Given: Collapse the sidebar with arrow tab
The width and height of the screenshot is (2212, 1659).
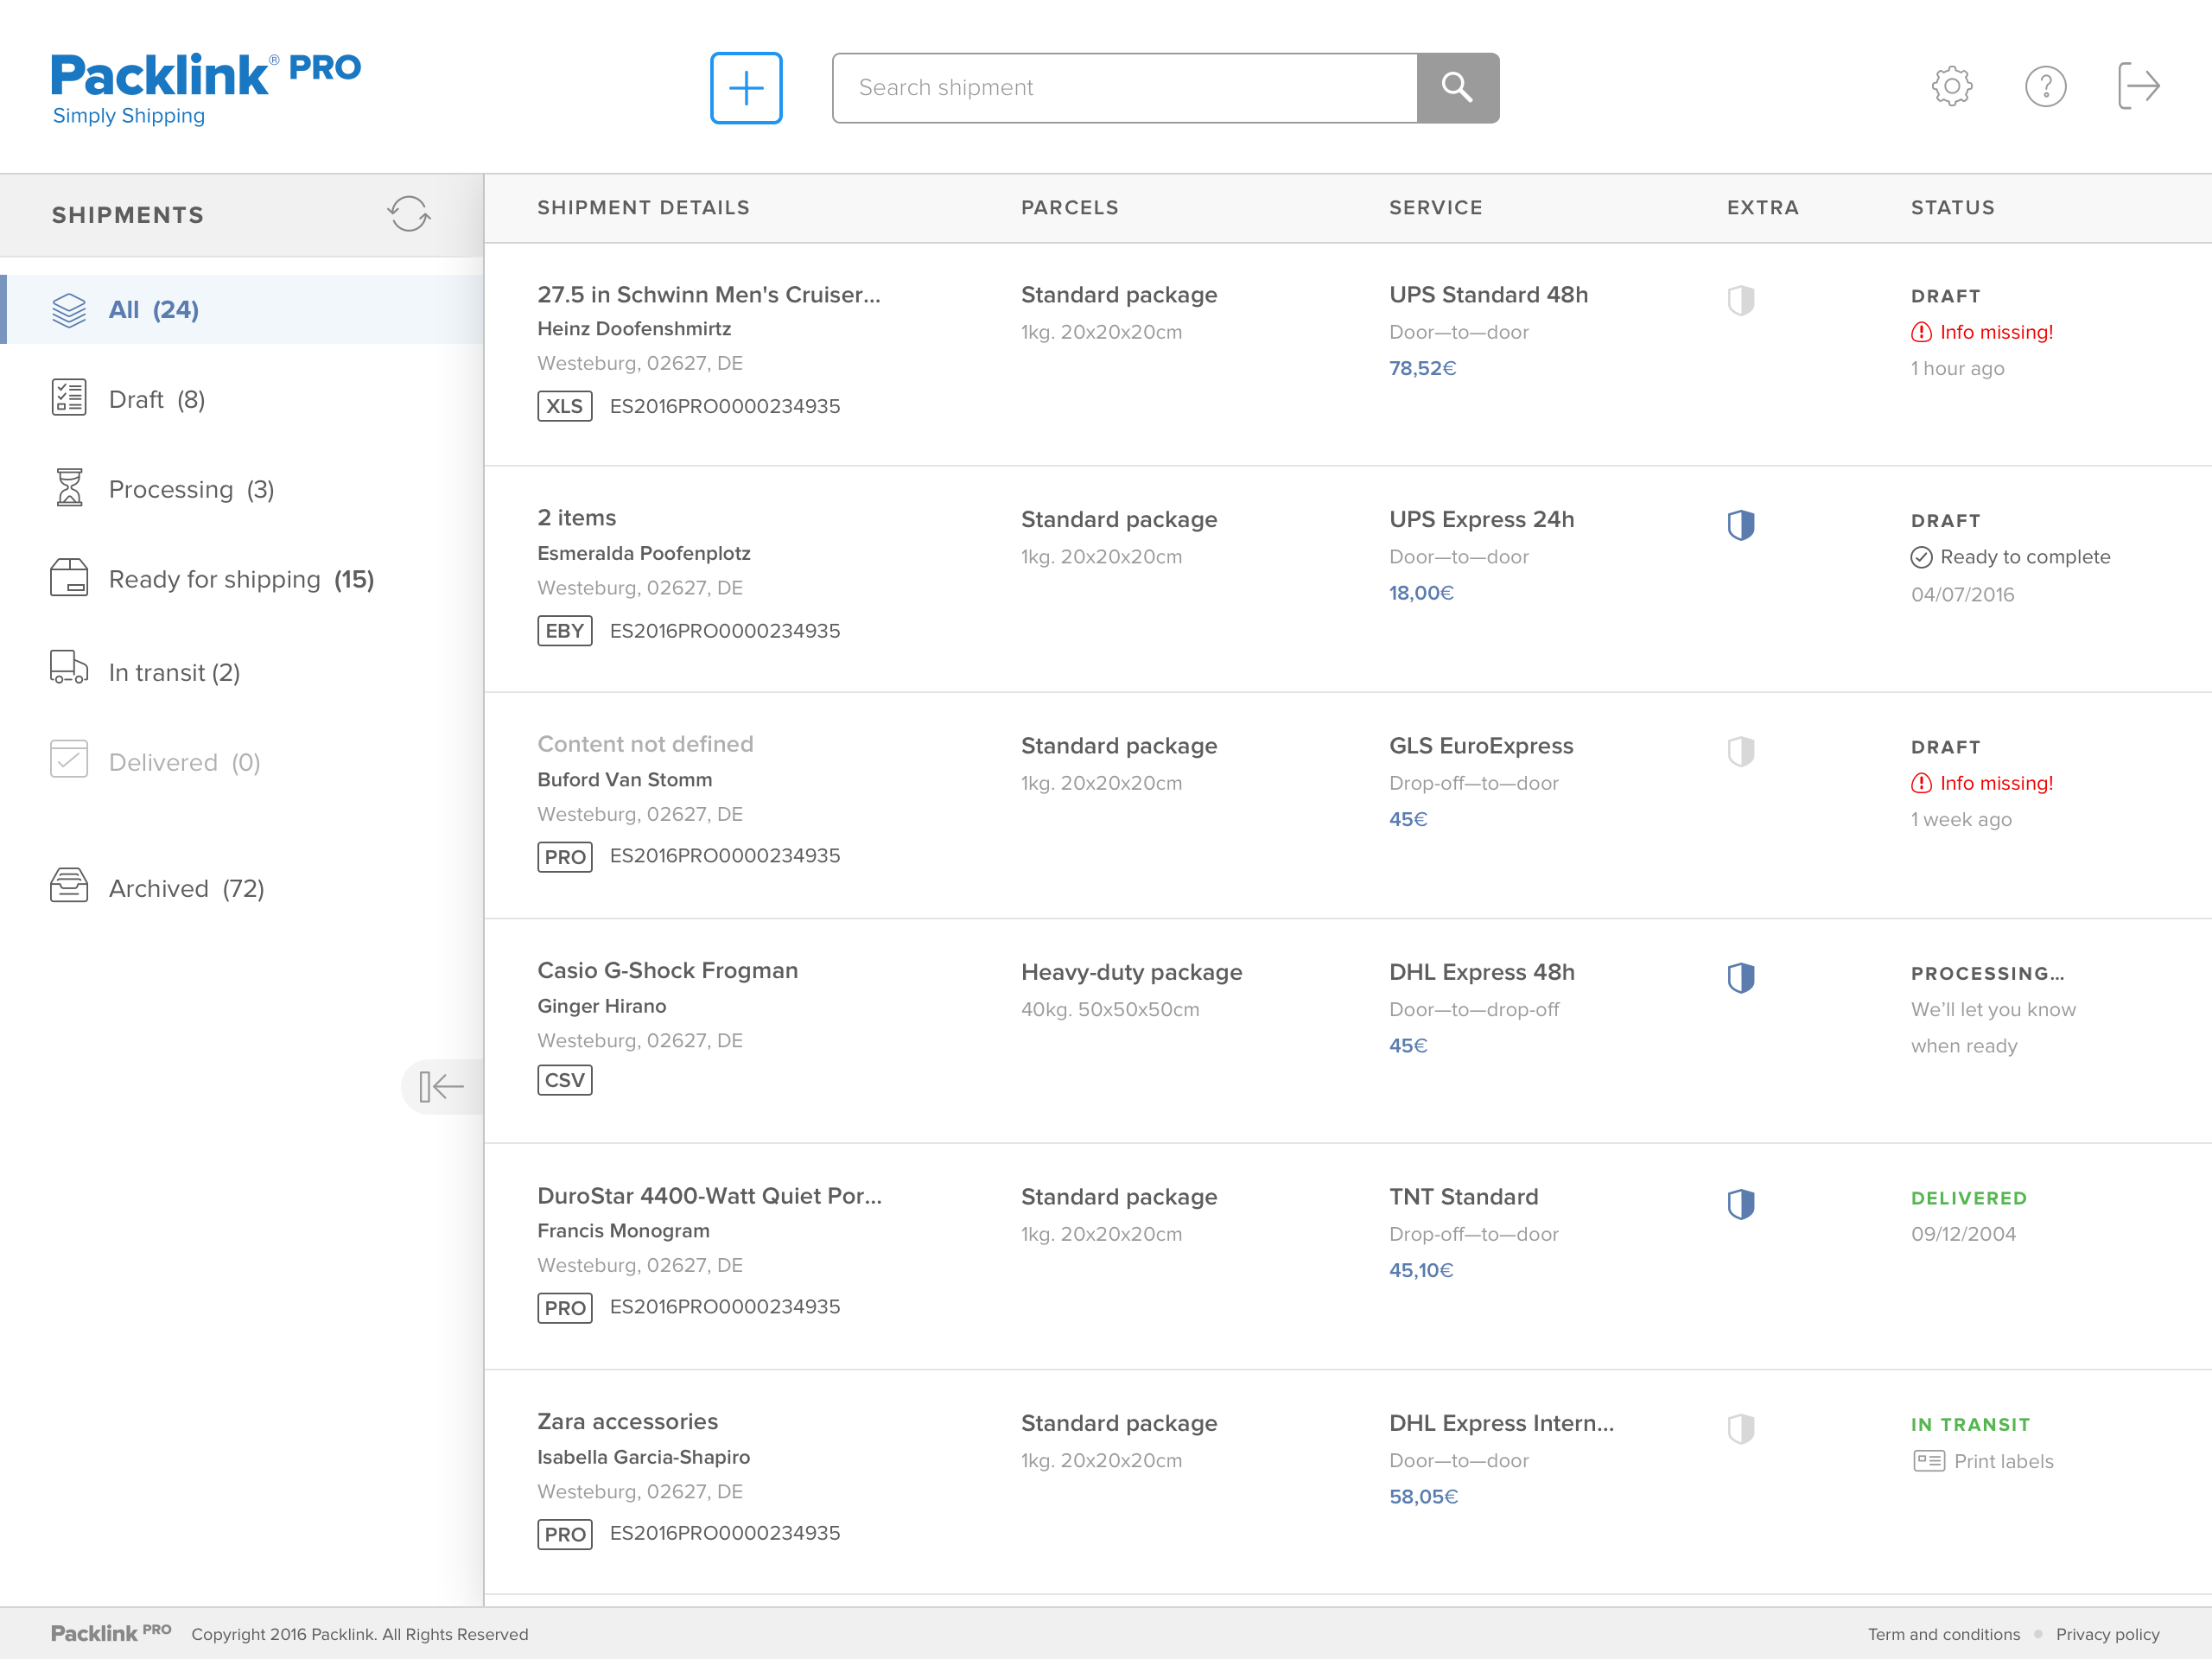Looking at the screenshot, I should click(x=441, y=1086).
